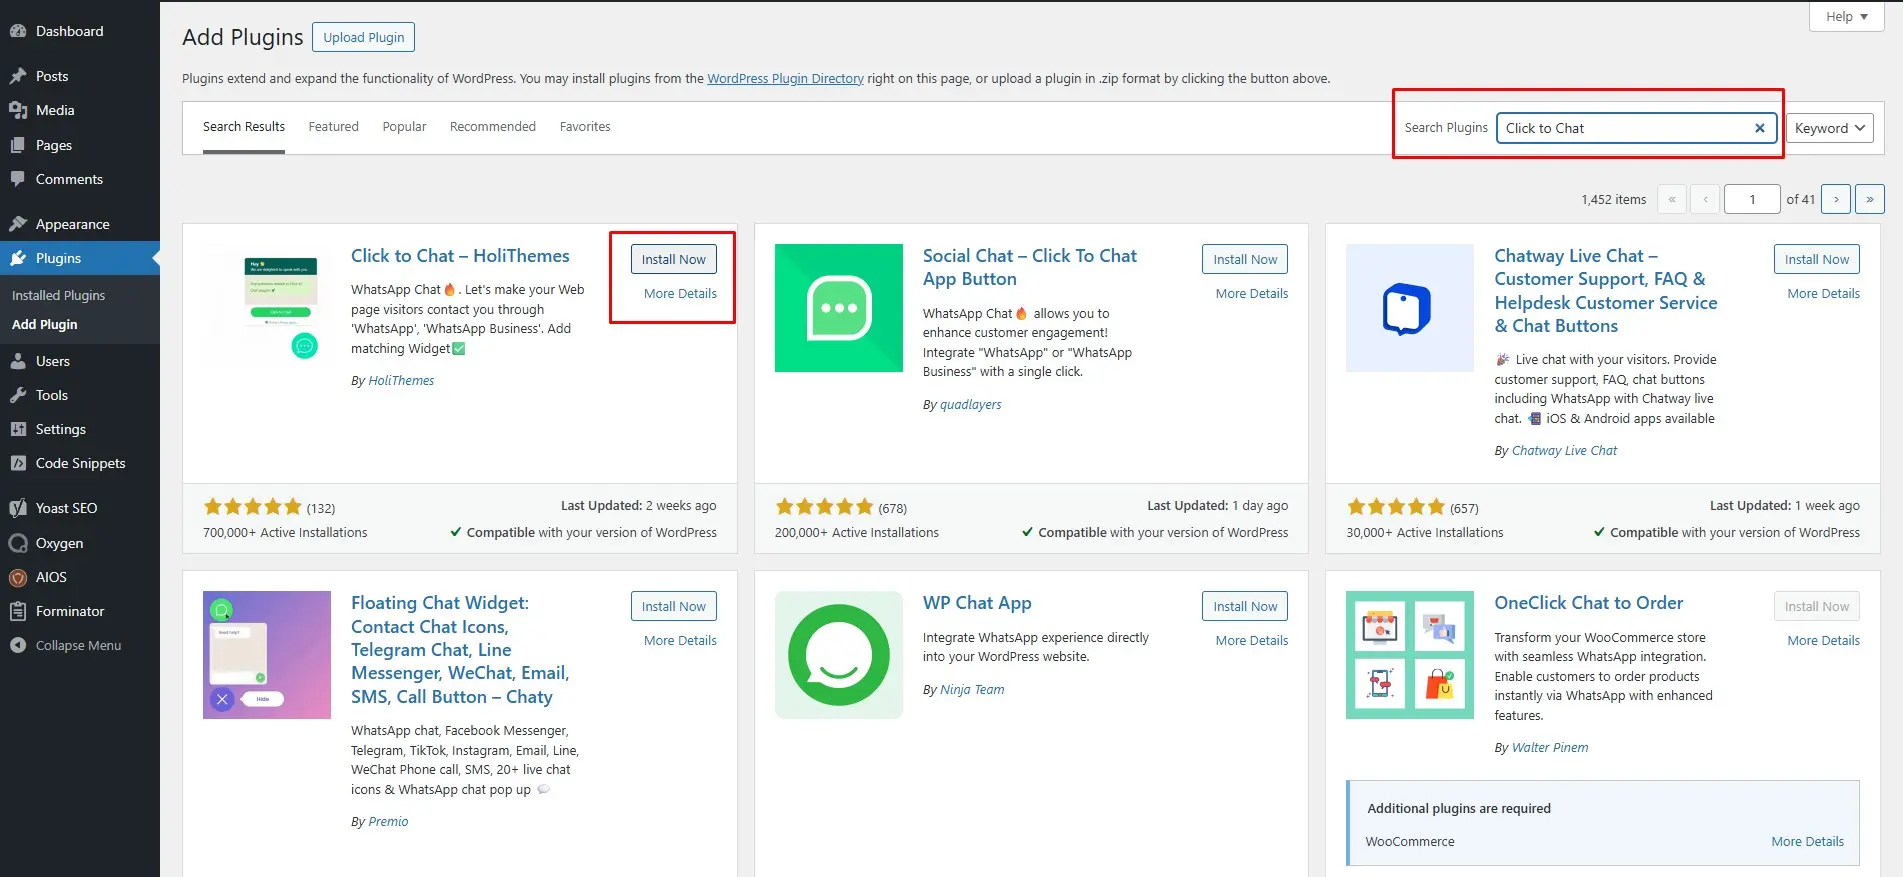Jump to last page of results
The width and height of the screenshot is (1903, 877).
pyautogui.click(x=1870, y=199)
